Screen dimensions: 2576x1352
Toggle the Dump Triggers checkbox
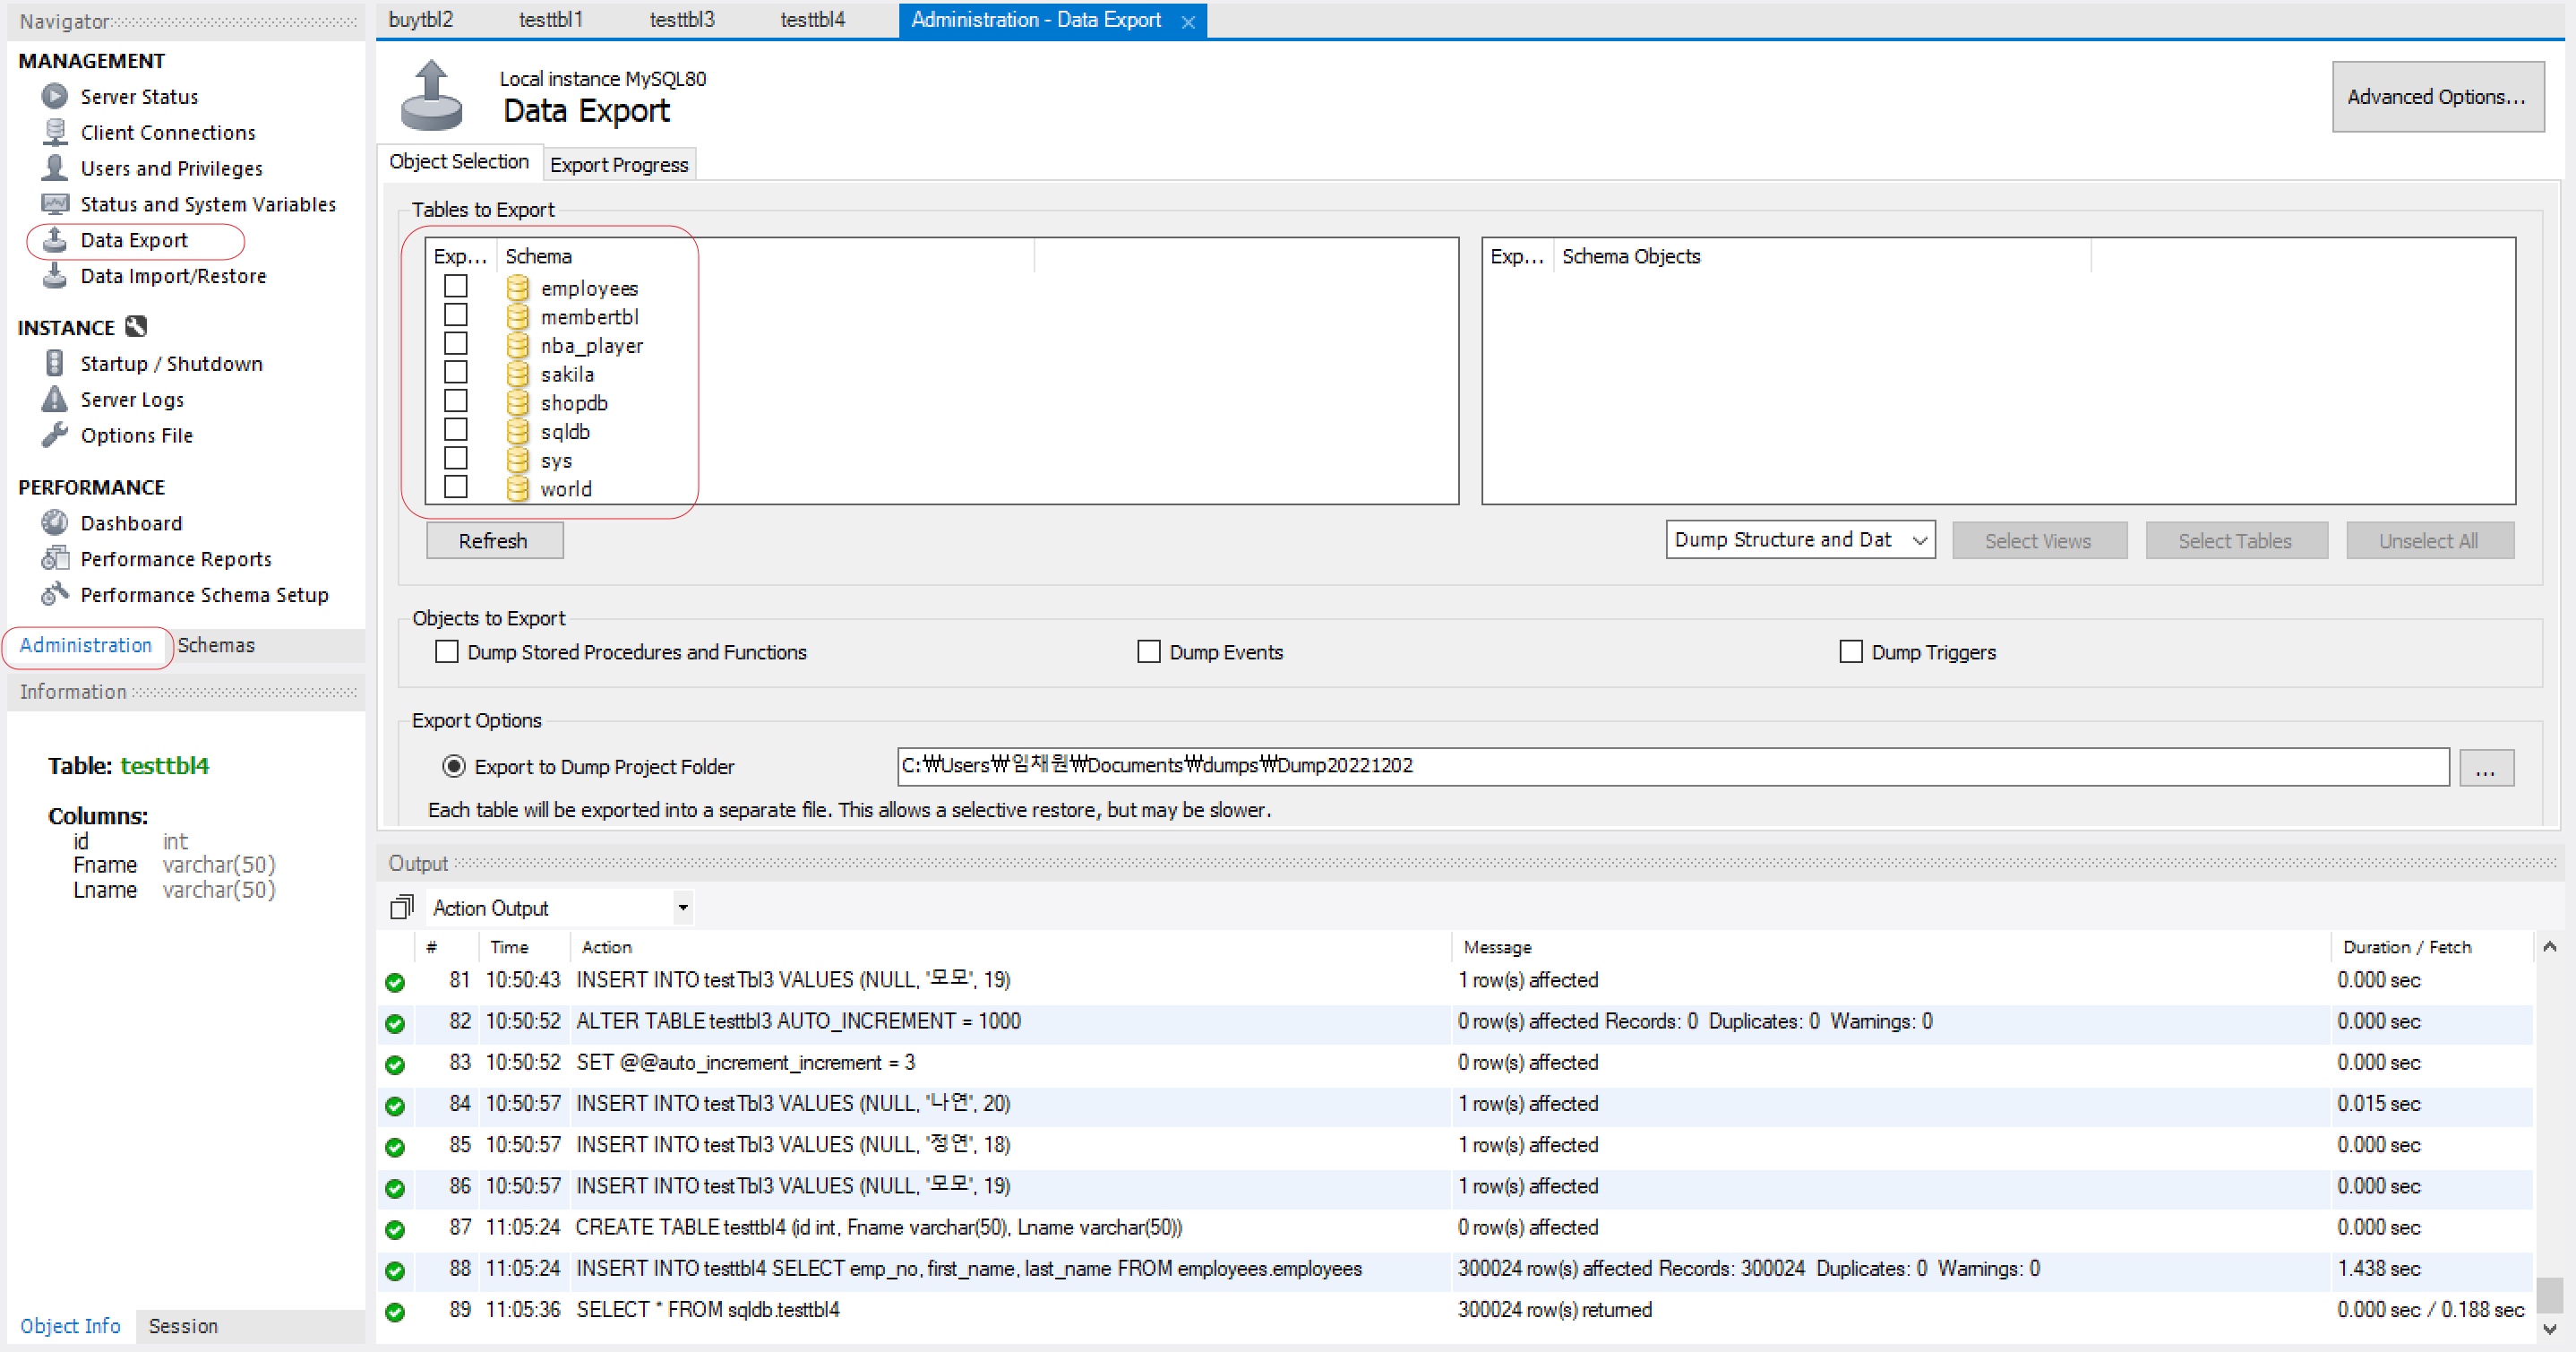tap(1850, 652)
